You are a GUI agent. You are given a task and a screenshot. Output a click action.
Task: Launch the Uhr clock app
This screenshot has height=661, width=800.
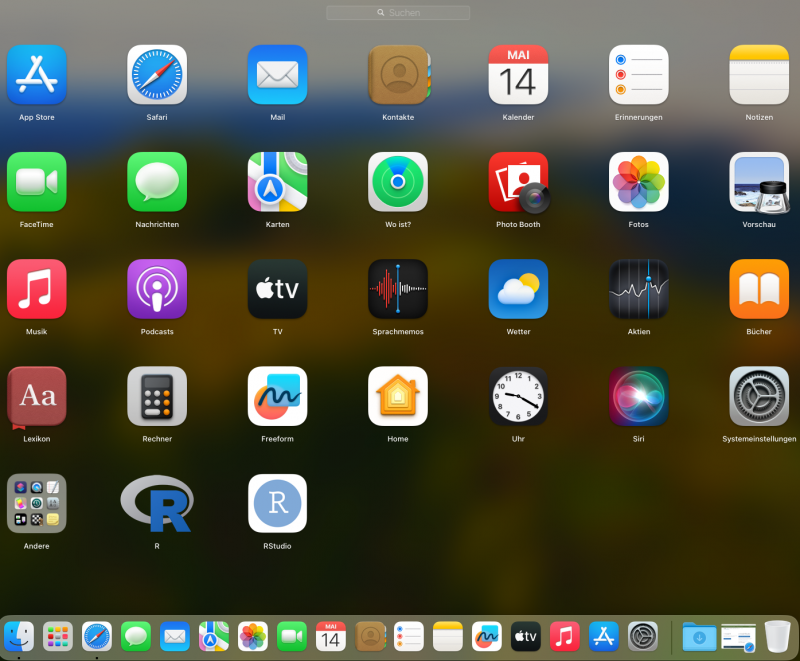[518, 396]
